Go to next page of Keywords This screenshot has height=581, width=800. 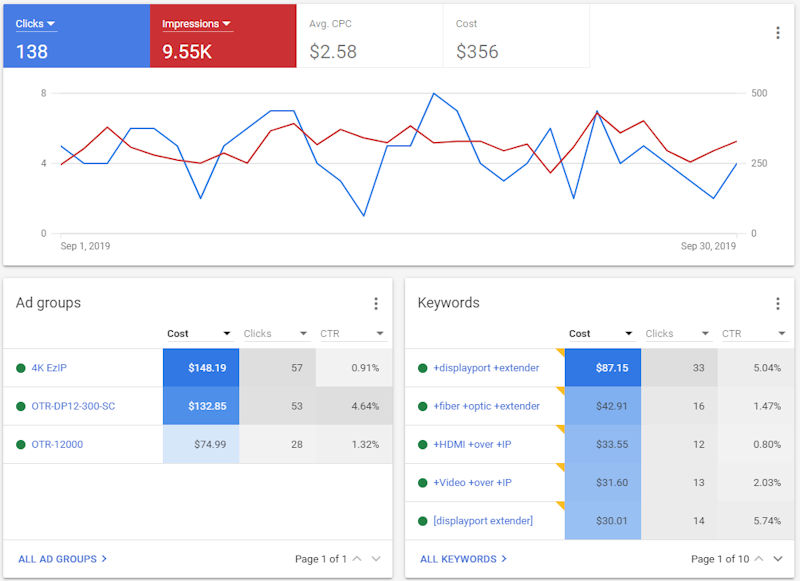point(778,559)
